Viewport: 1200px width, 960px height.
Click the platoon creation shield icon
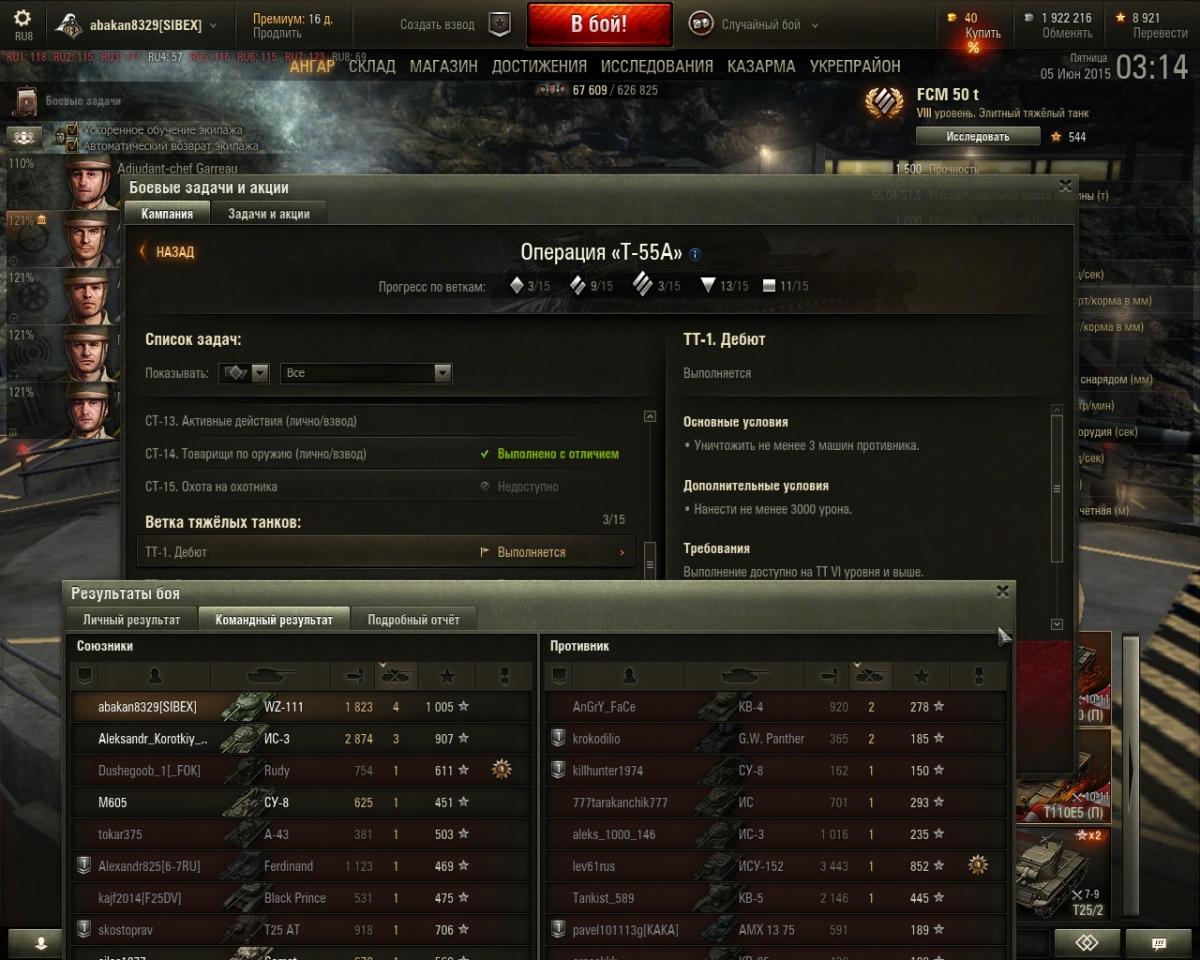[x=499, y=24]
